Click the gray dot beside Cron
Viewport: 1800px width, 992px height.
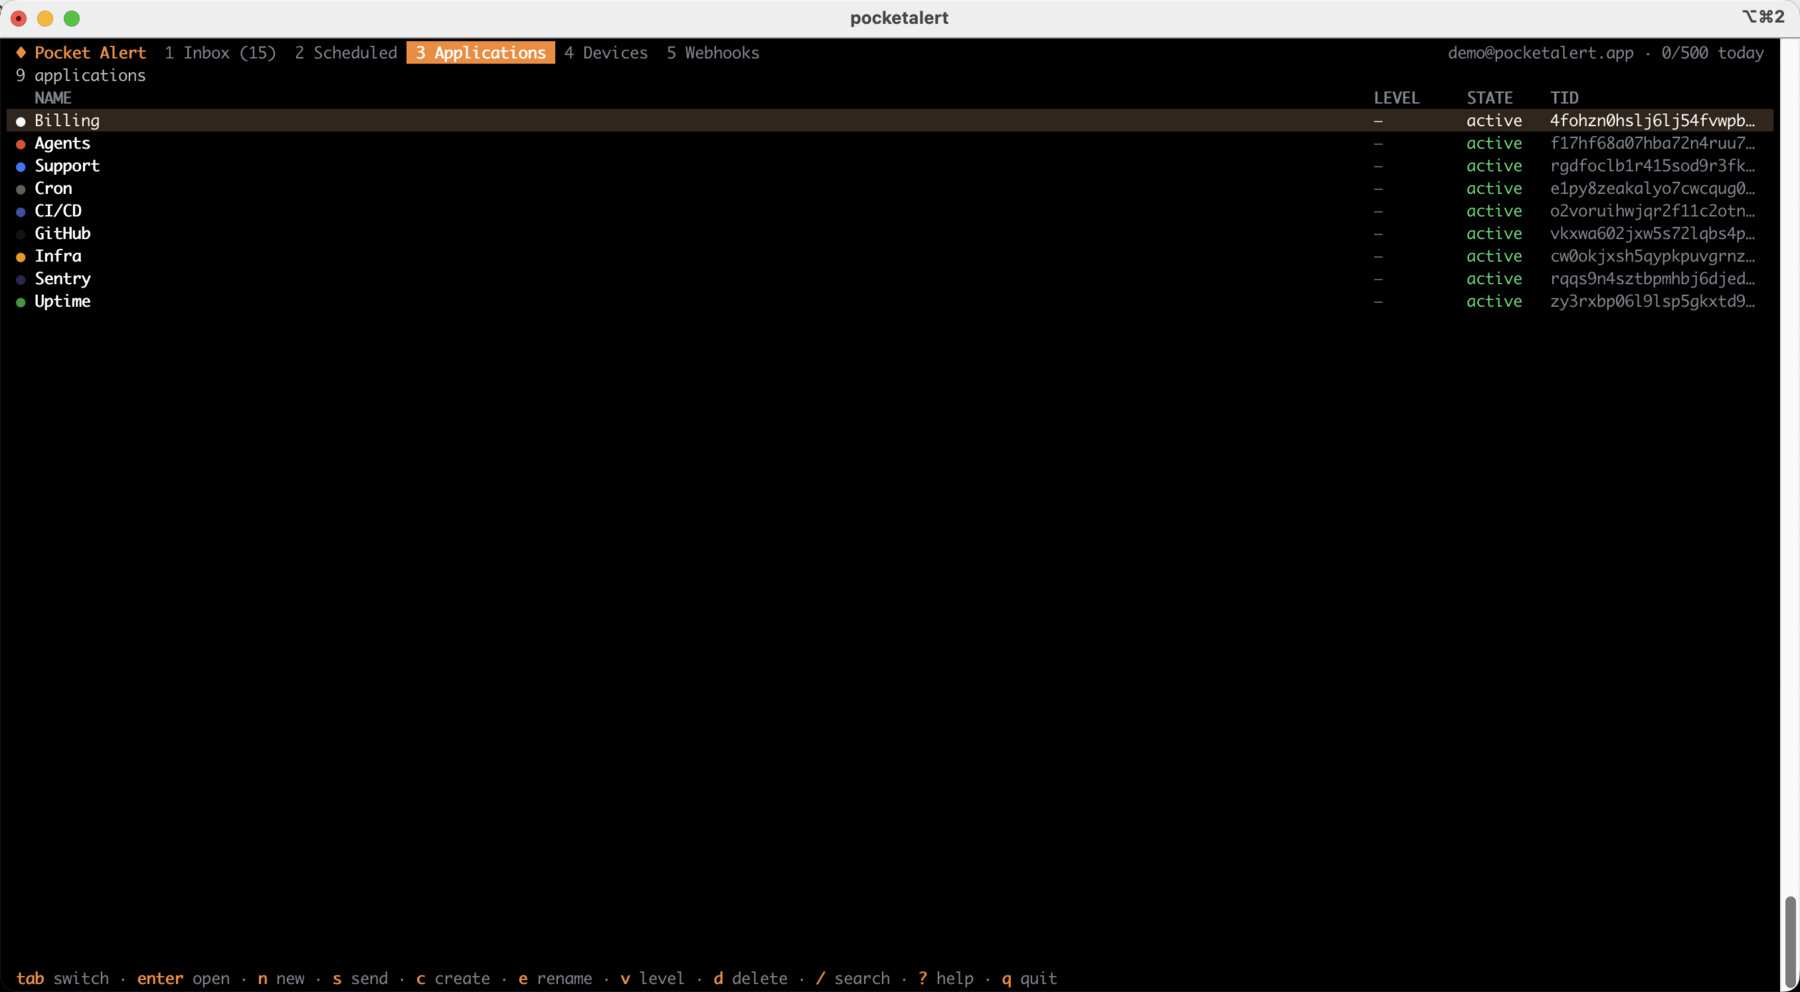(21, 189)
